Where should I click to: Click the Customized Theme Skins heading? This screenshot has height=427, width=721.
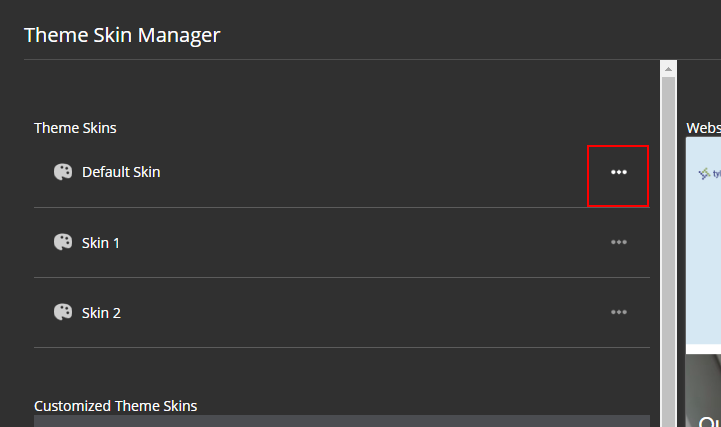click(x=116, y=406)
